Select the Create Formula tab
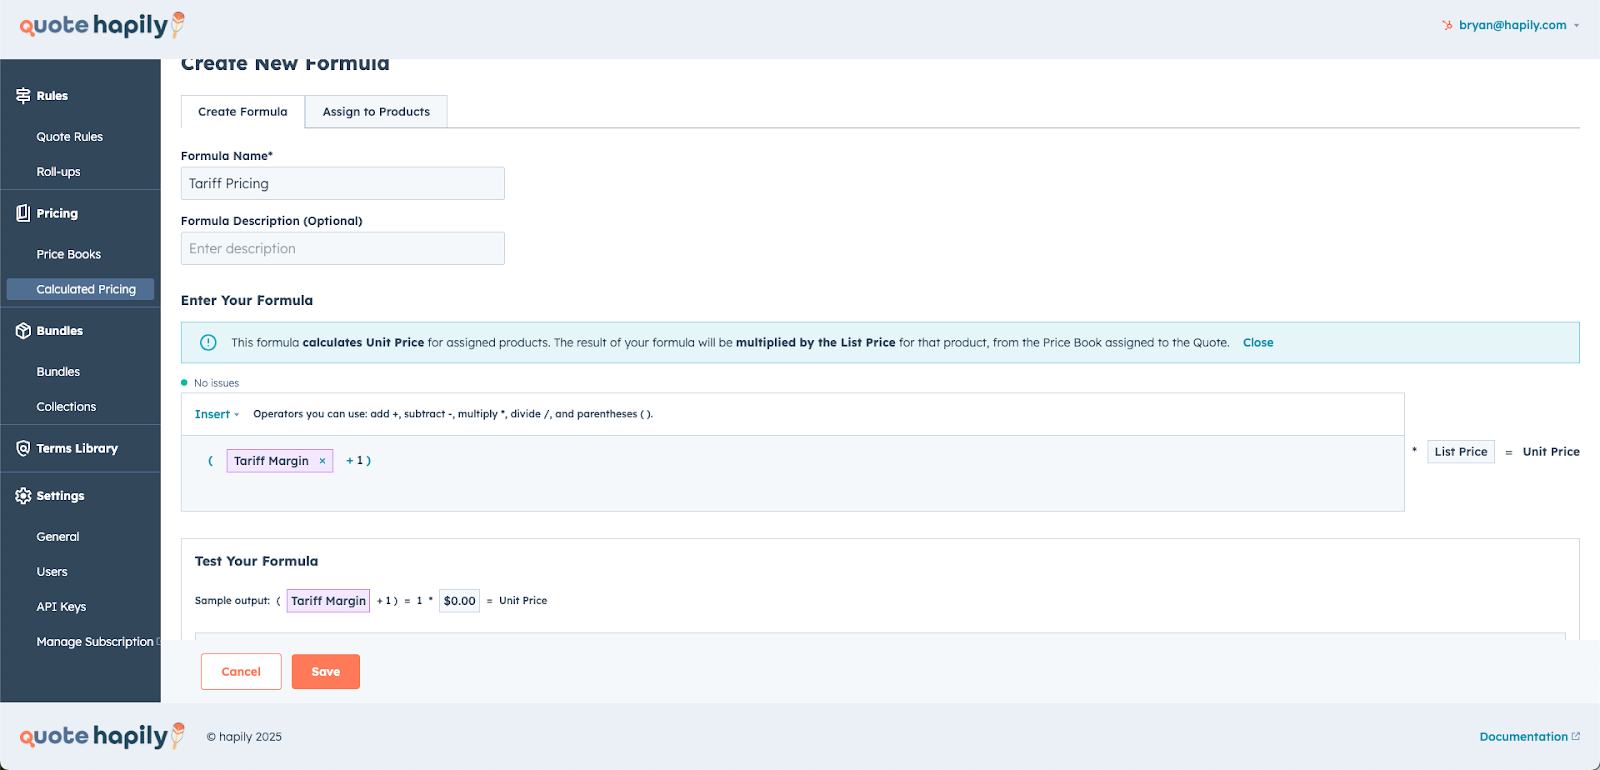This screenshot has width=1600, height=770. point(242,112)
